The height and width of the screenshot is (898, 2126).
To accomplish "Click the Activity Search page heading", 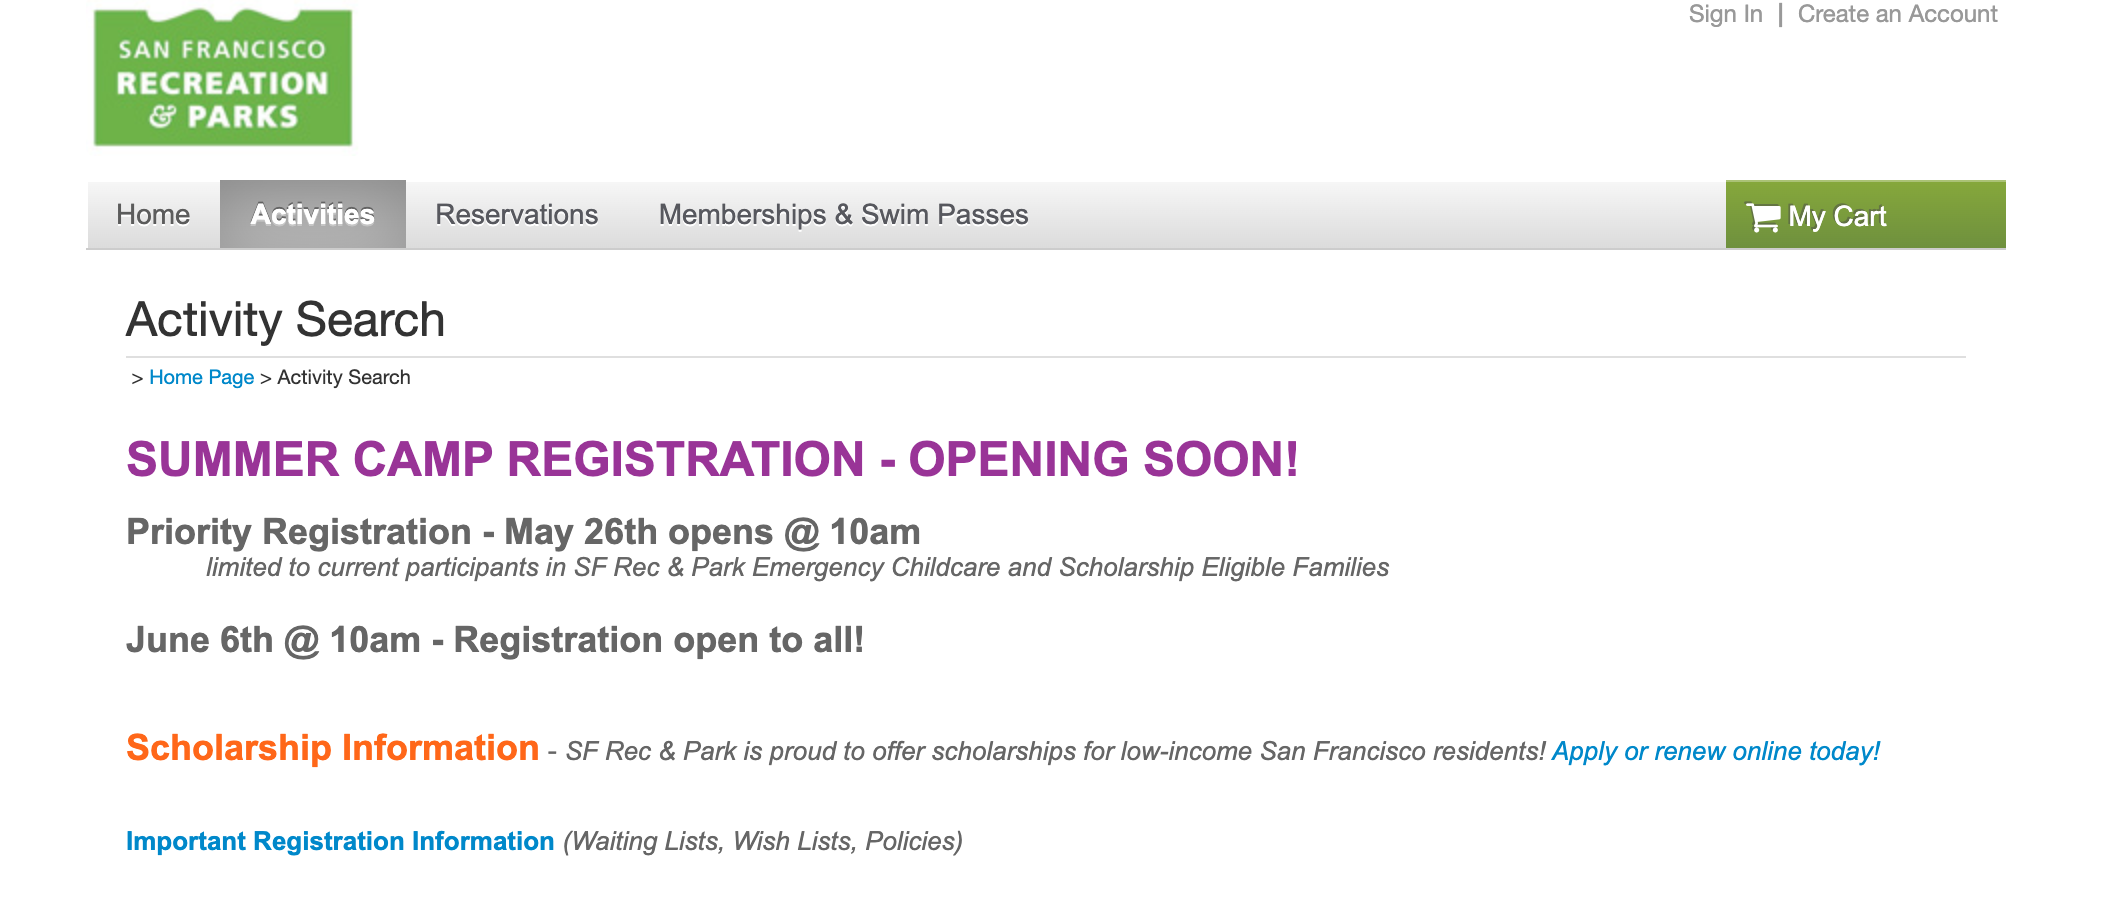I will click(x=285, y=320).
